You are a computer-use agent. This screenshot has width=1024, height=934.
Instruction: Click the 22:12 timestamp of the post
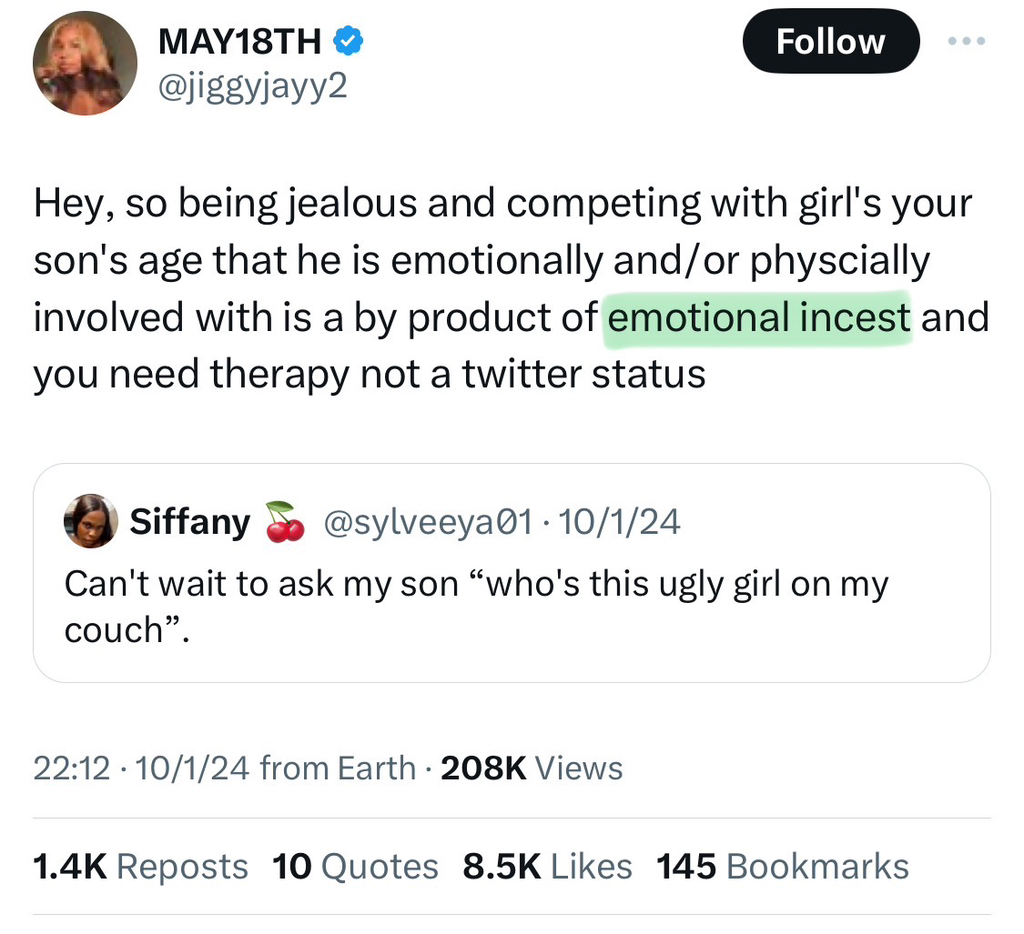pos(71,767)
